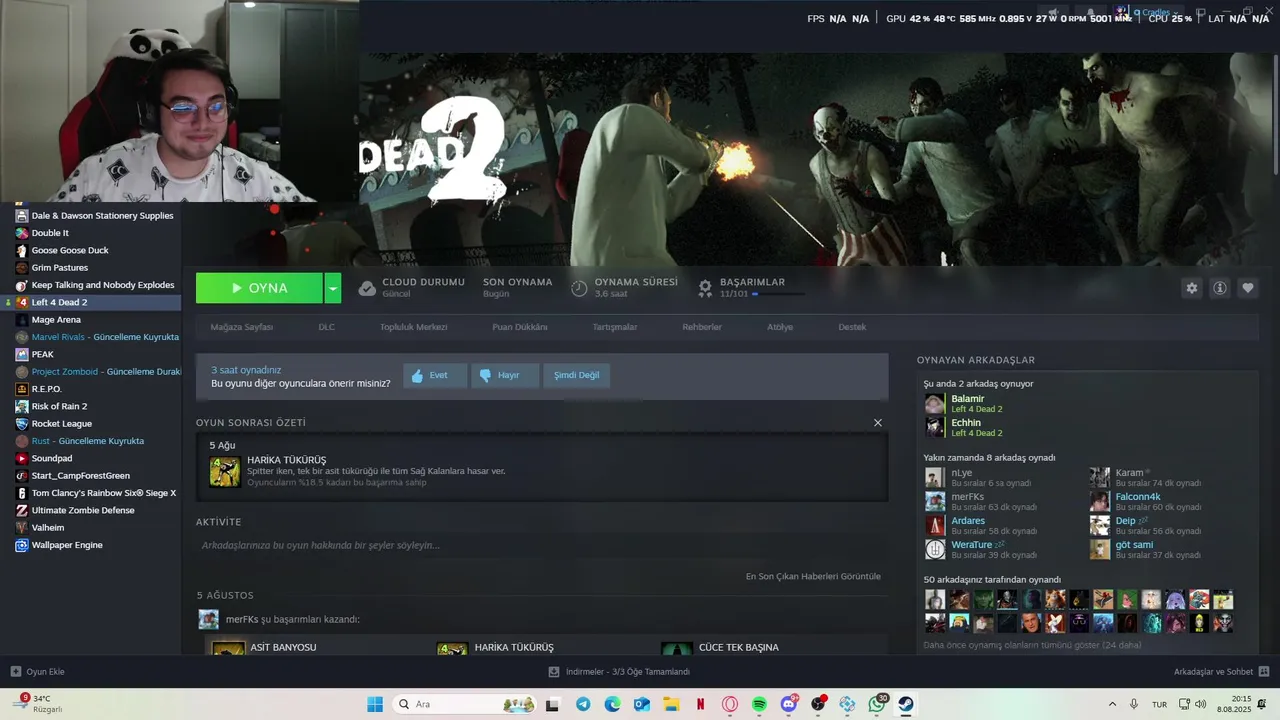Open friend Ardares' profile
This screenshot has height=720, width=1280.
pyautogui.click(x=967, y=521)
